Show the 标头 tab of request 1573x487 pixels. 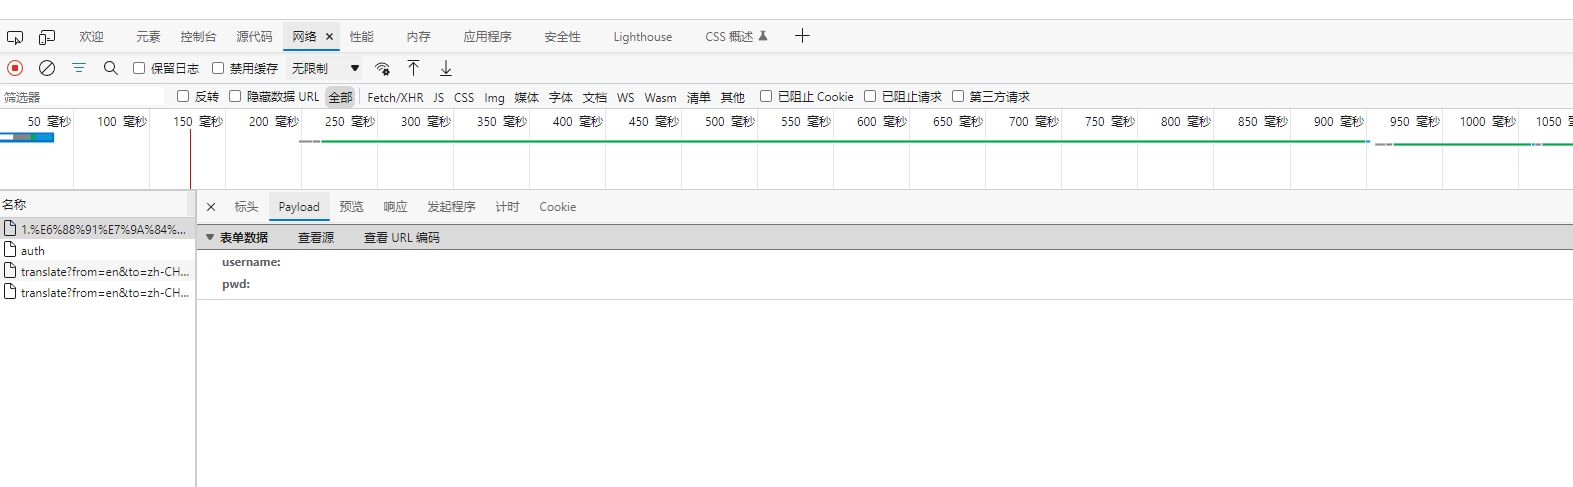click(246, 207)
